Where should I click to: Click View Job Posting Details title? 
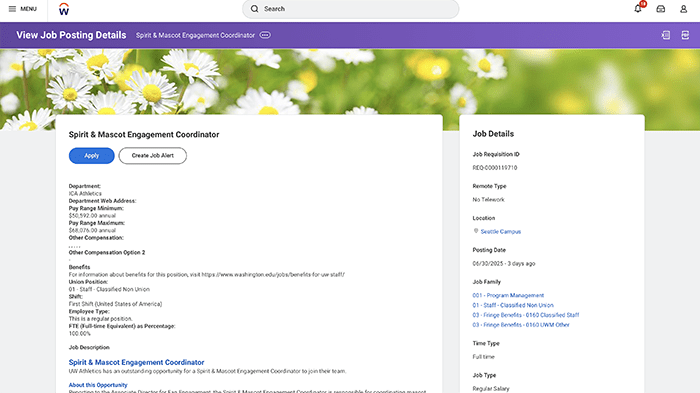71,35
